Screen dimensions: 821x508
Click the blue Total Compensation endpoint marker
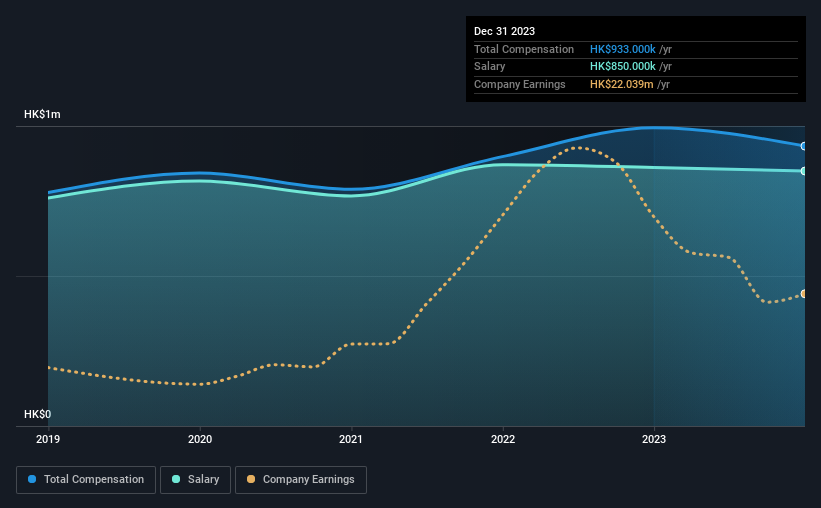click(804, 146)
